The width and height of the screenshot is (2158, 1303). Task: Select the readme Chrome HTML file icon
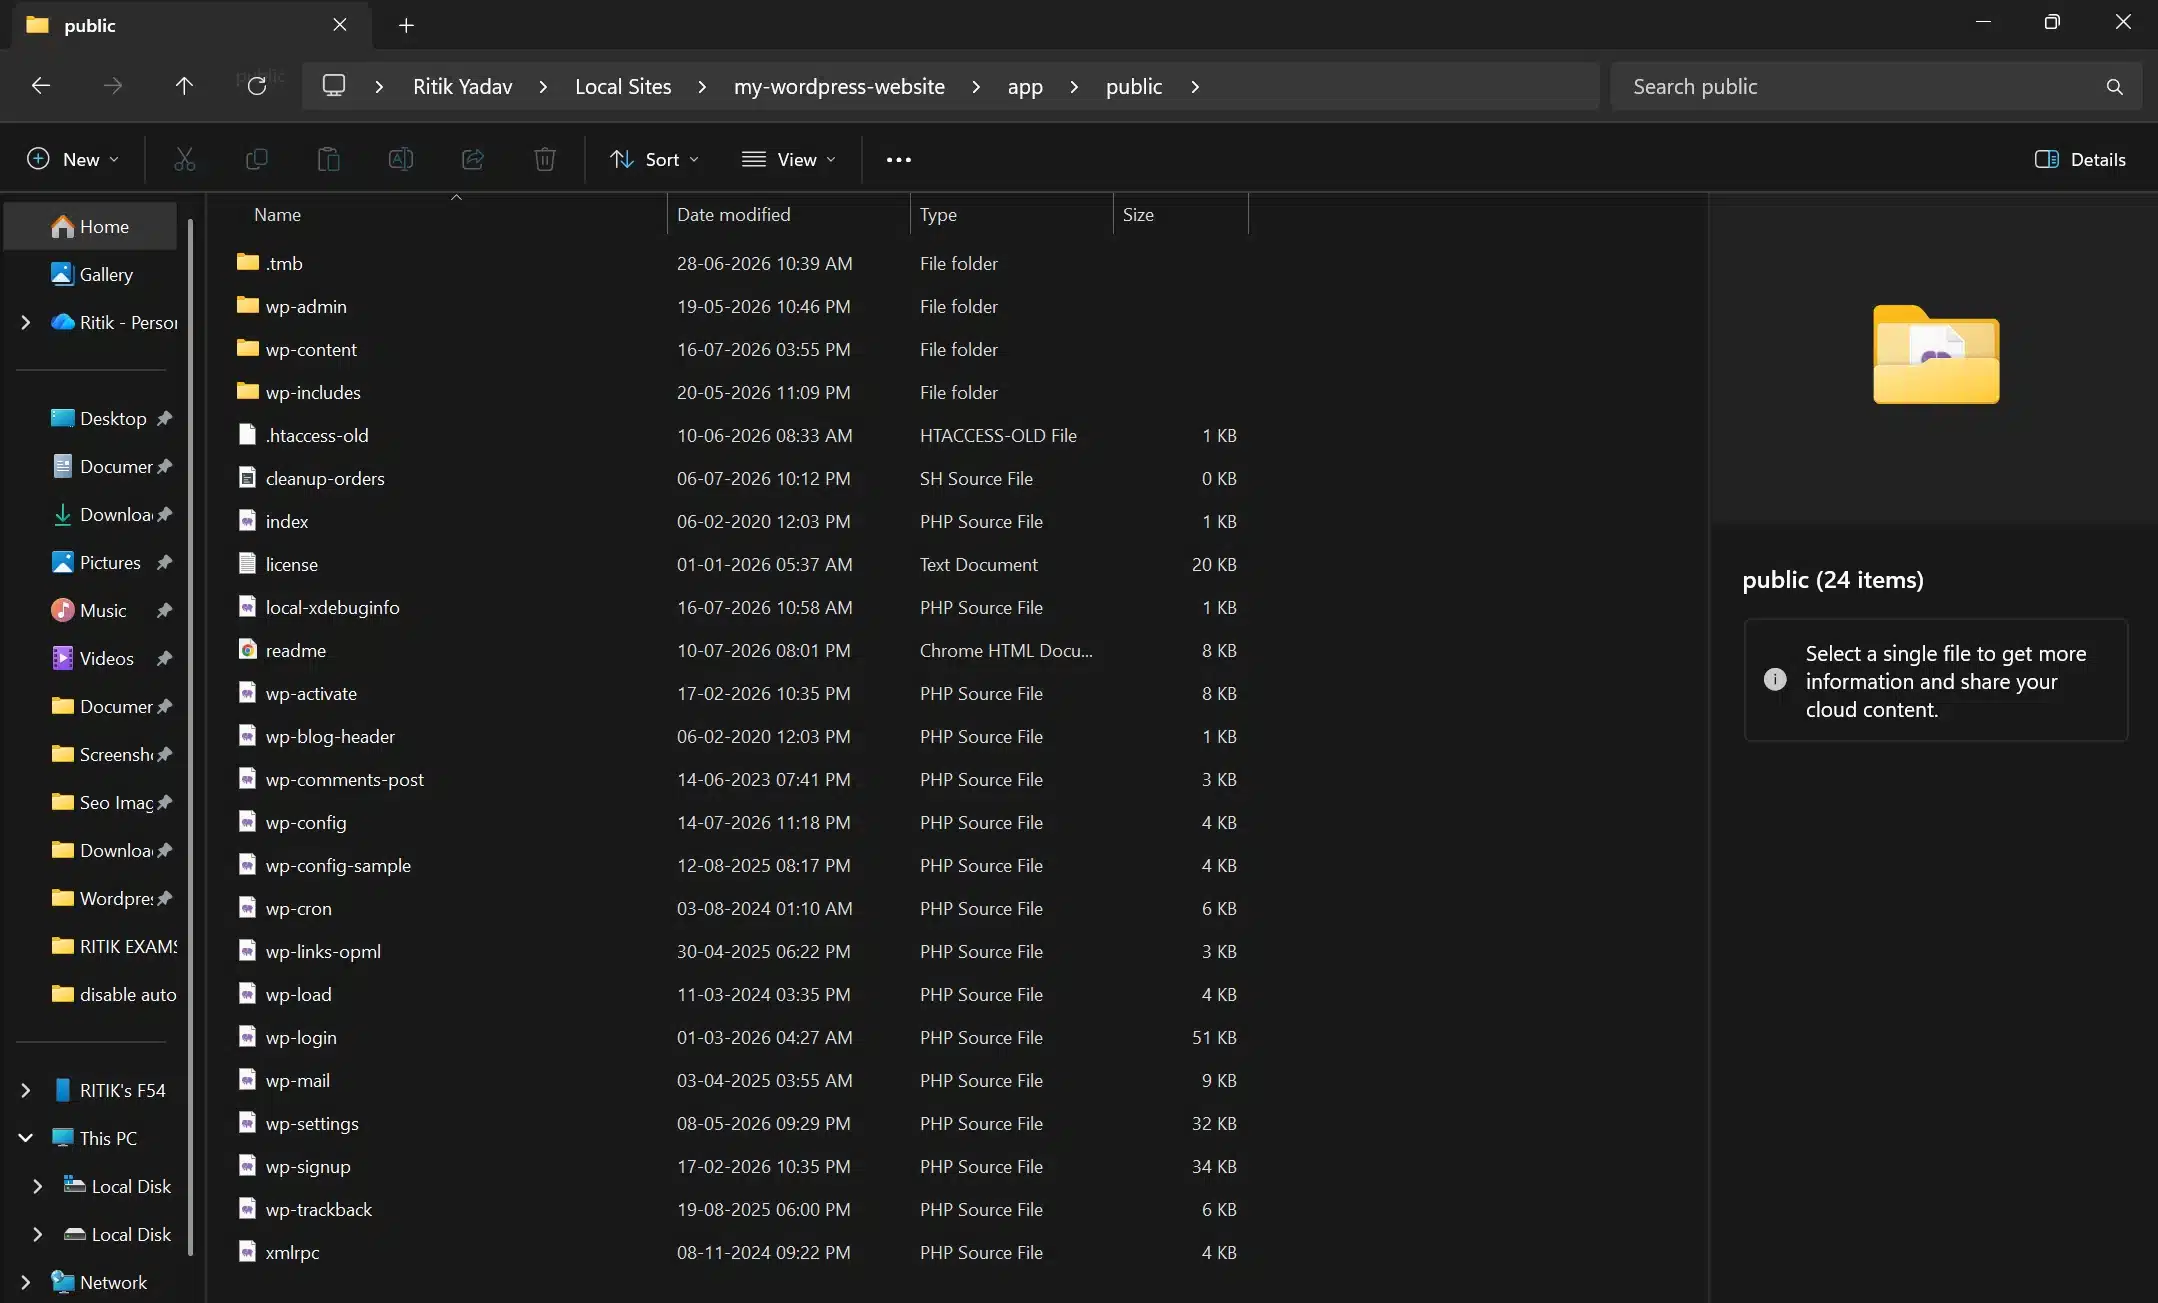click(248, 650)
